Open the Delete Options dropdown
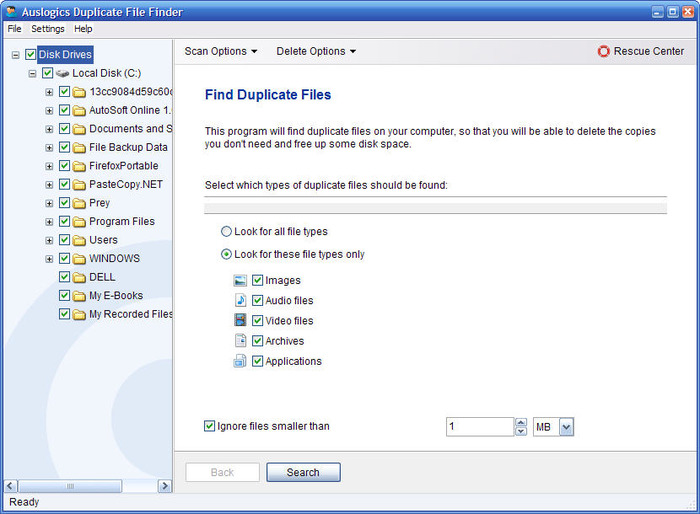This screenshot has height=514, width=700. point(315,51)
